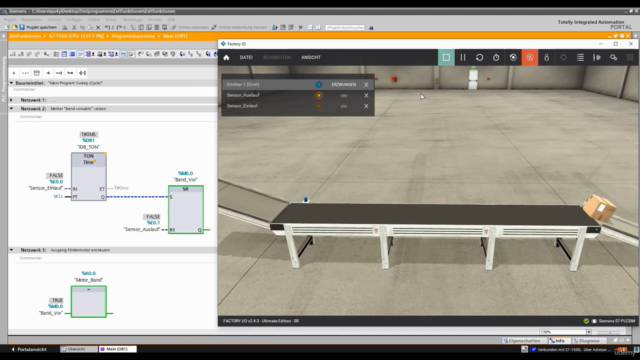Click the open project folder icon
This screenshot has width=640, height=360.
tap(14, 27)
